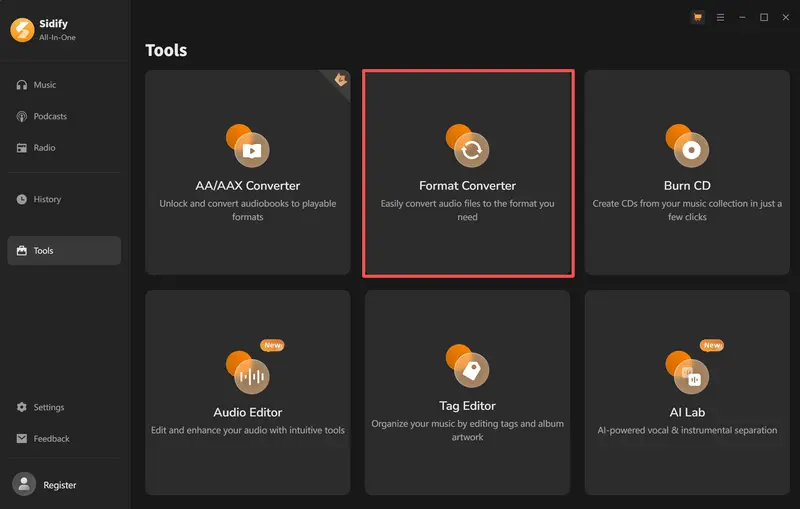Click the Format Converter title

click(x=467, y=186)
